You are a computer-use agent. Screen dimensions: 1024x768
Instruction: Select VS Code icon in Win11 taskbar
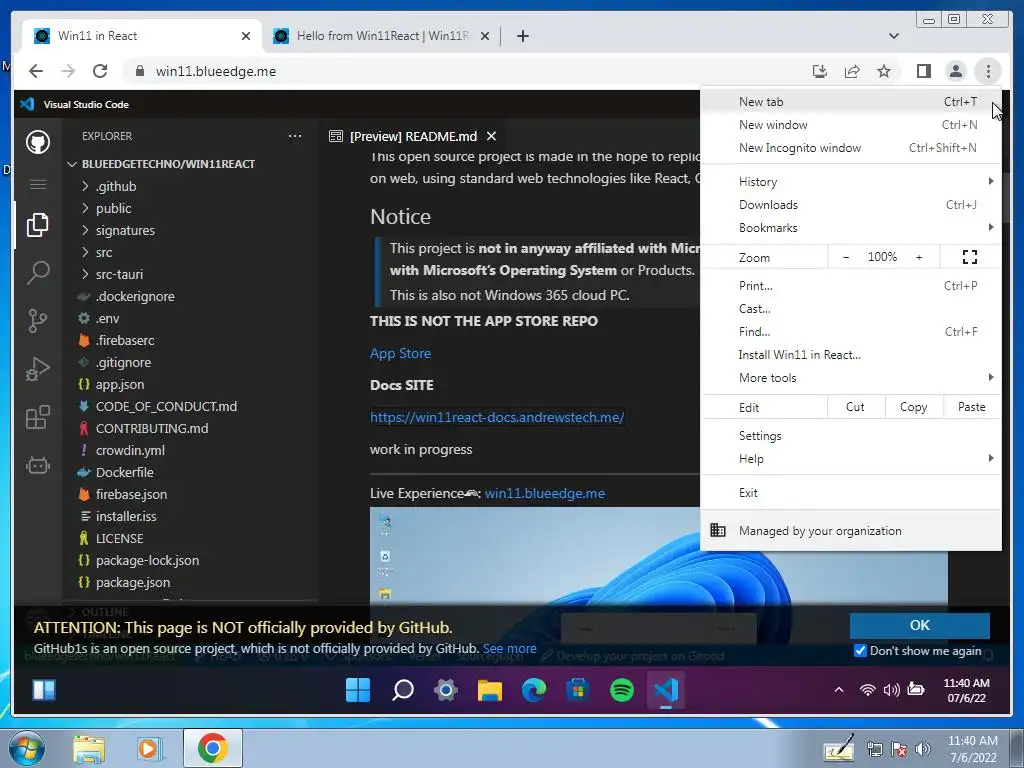coord(665,690)
